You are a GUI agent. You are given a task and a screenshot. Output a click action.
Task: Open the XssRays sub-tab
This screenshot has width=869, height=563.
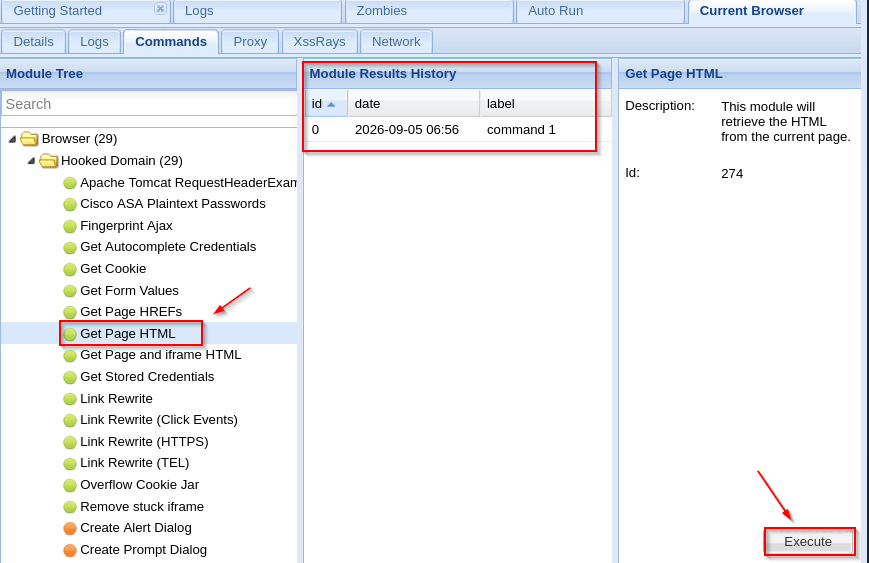click(x=319, y=42)
